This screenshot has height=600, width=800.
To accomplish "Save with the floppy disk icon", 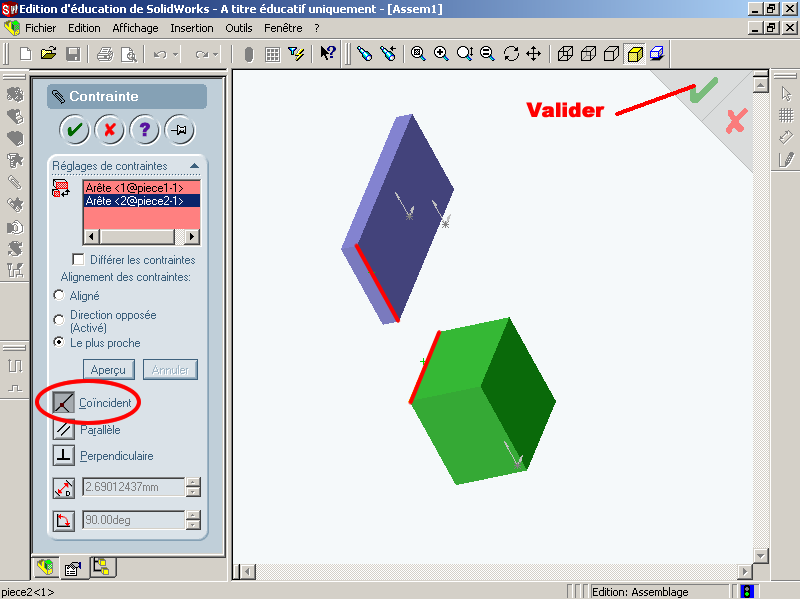I will pyautogui.click(x=73, y=54).
